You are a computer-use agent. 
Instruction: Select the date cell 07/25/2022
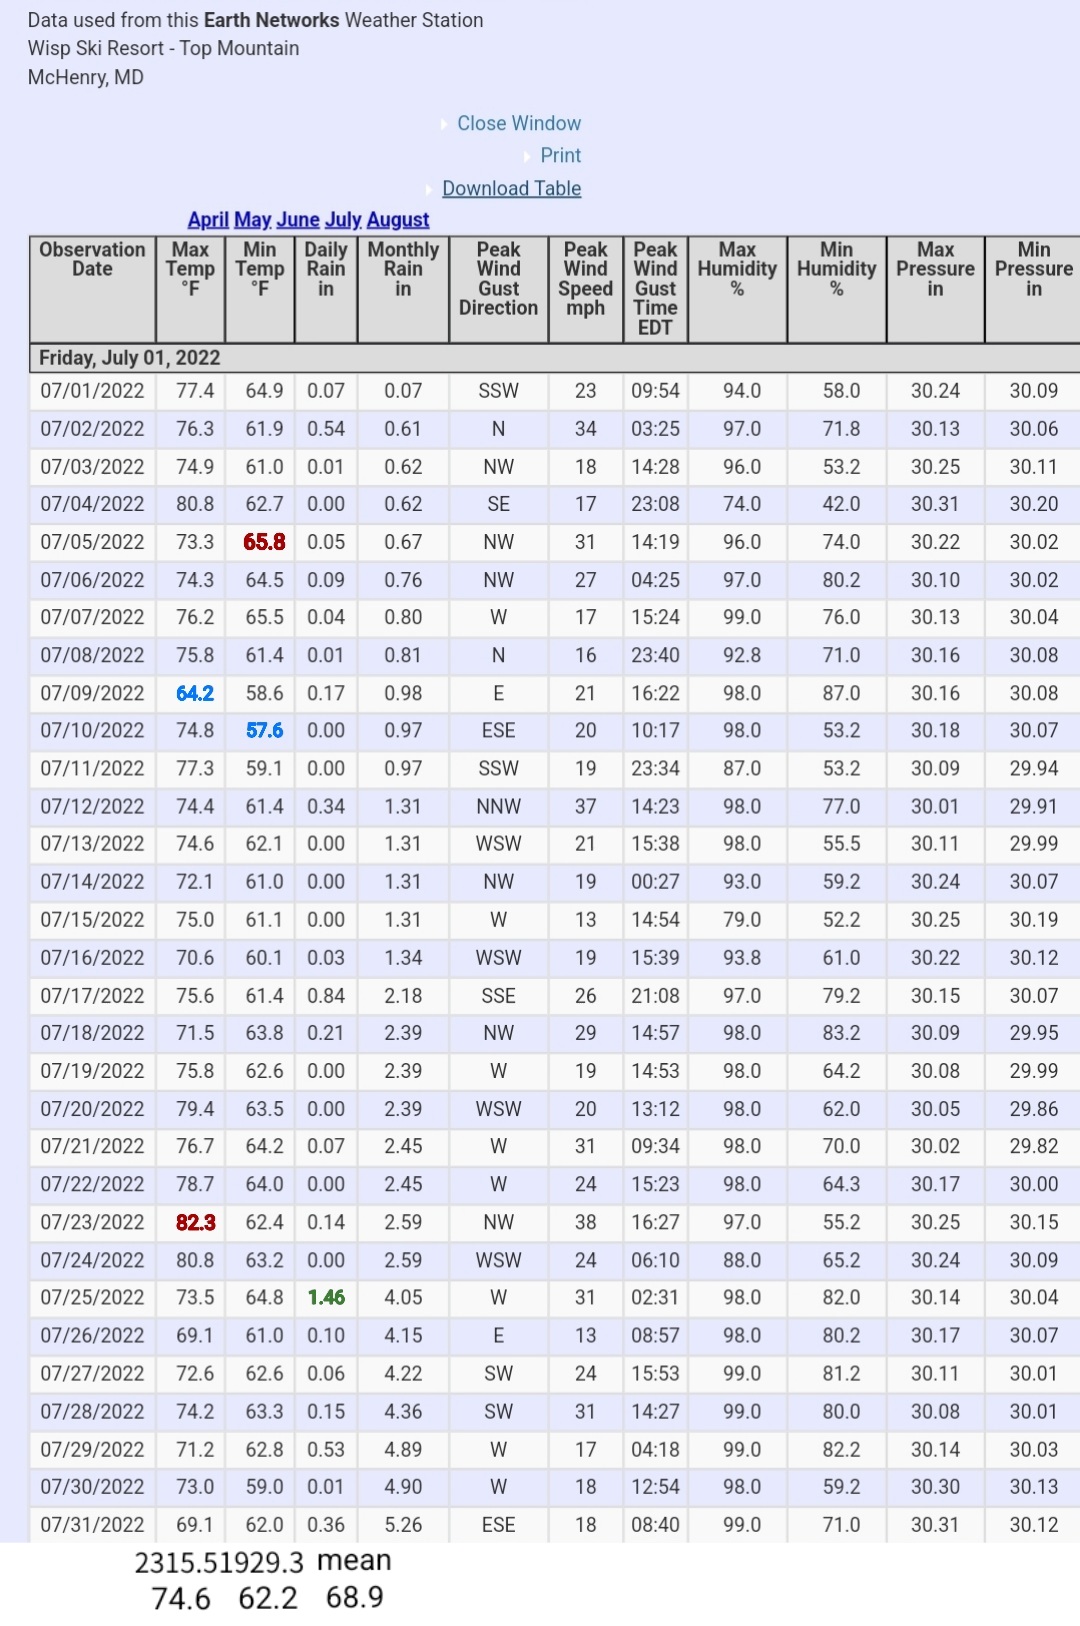(x=92, y=1297)
